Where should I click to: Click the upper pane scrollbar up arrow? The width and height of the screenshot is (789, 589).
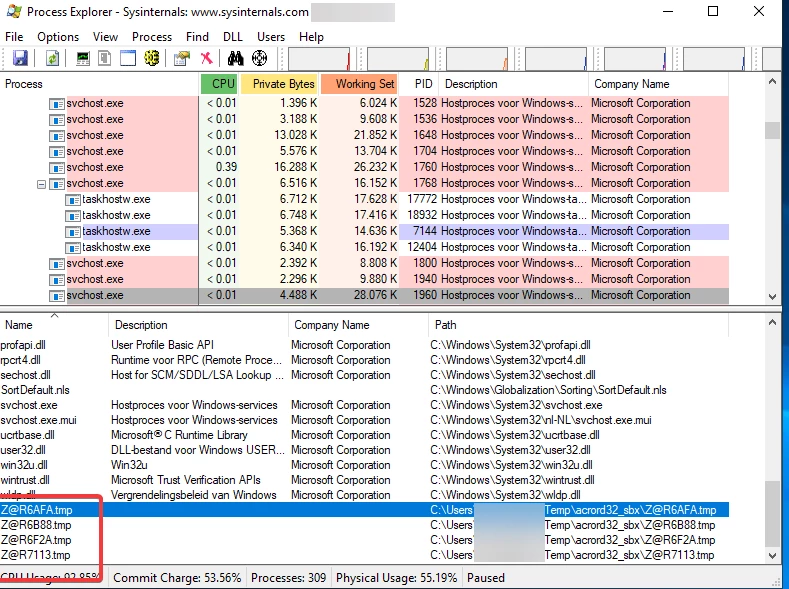(772, 81)
